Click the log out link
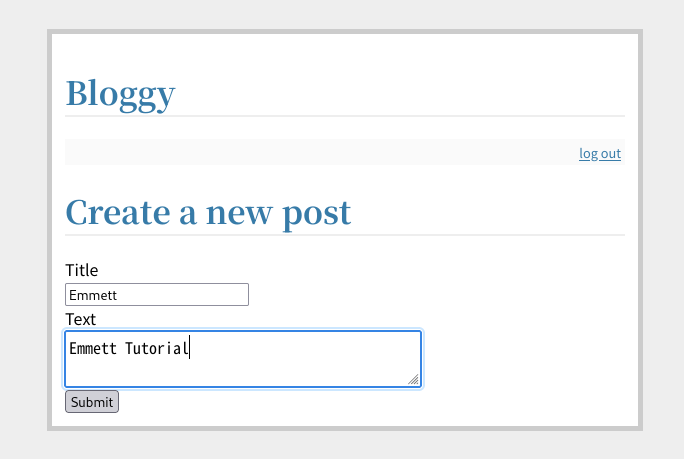 [600, 153]
